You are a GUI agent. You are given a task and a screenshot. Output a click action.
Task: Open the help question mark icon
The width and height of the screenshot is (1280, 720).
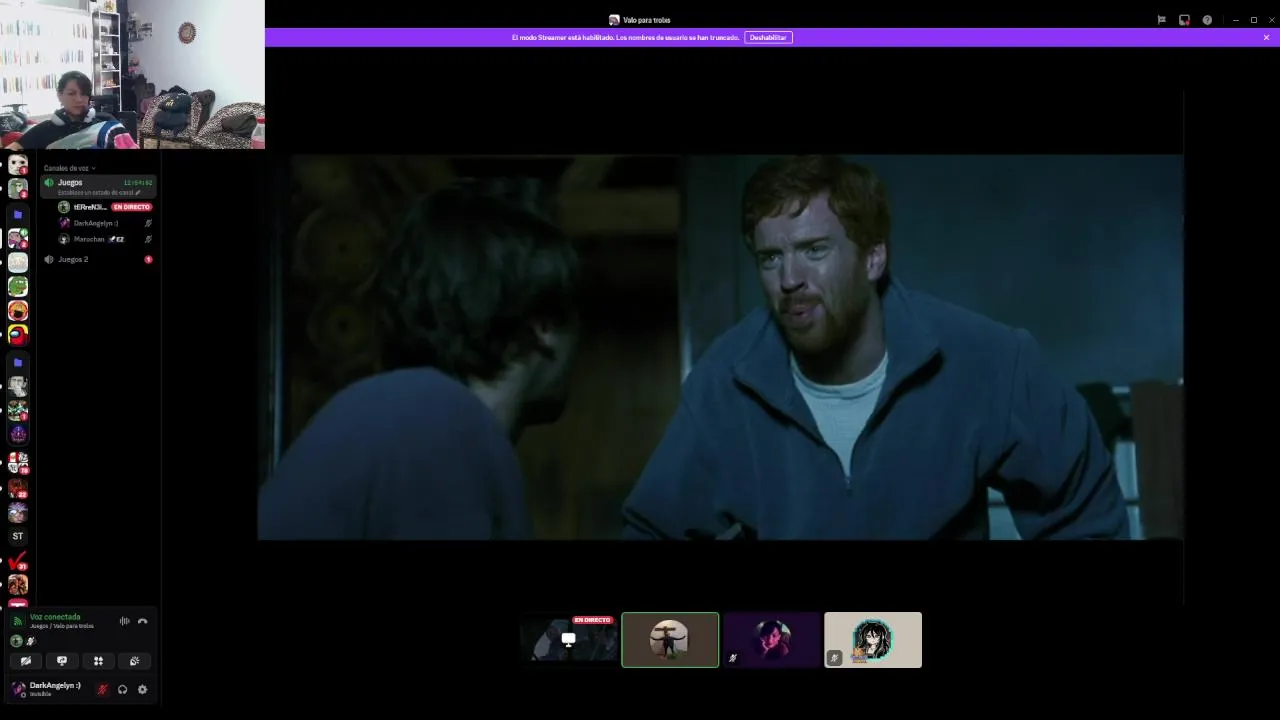[1207, 20]
